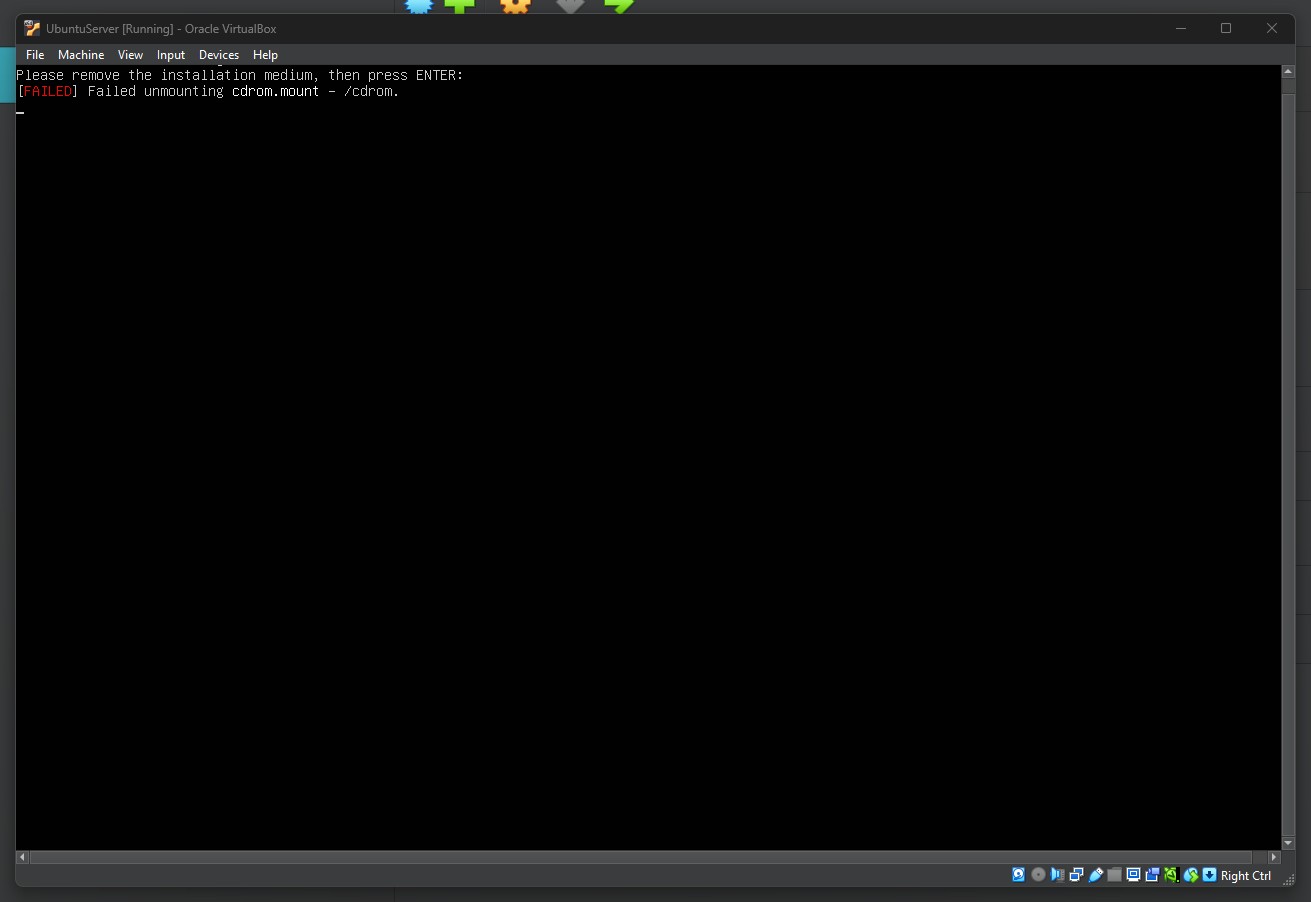Click the Right Ctrl host key indicator
The height and width of the screenshot is (902, 1311).
(1245, 876)
